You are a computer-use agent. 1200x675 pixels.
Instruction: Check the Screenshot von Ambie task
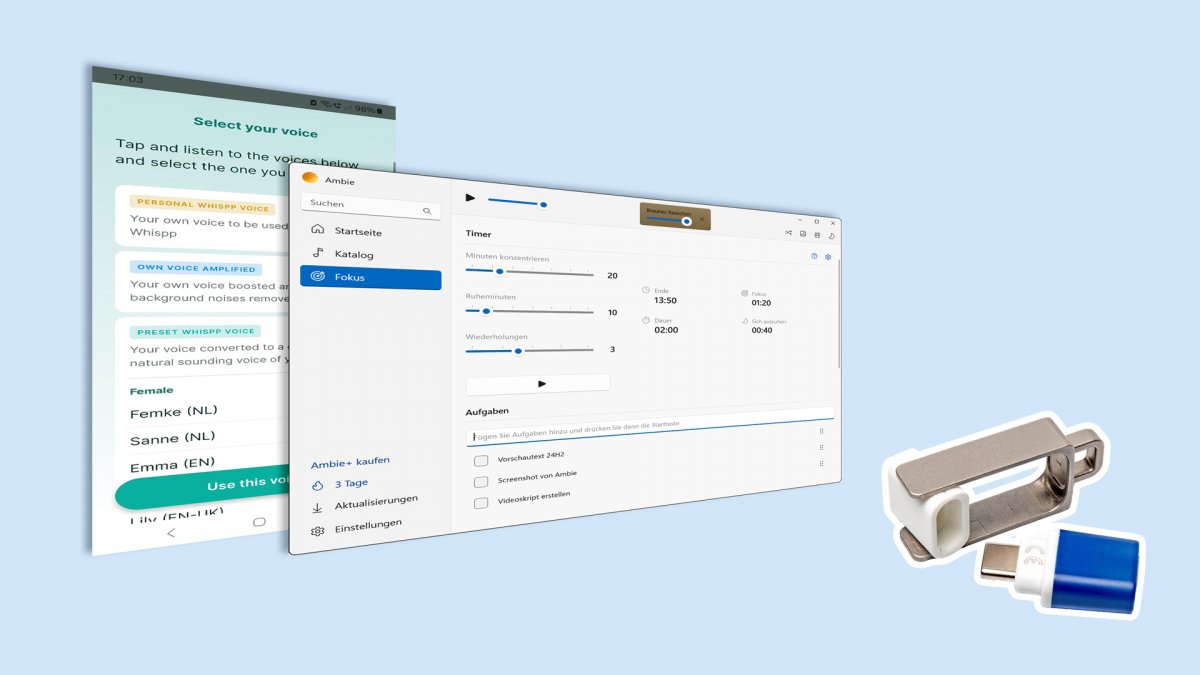[x=481, y=481]
